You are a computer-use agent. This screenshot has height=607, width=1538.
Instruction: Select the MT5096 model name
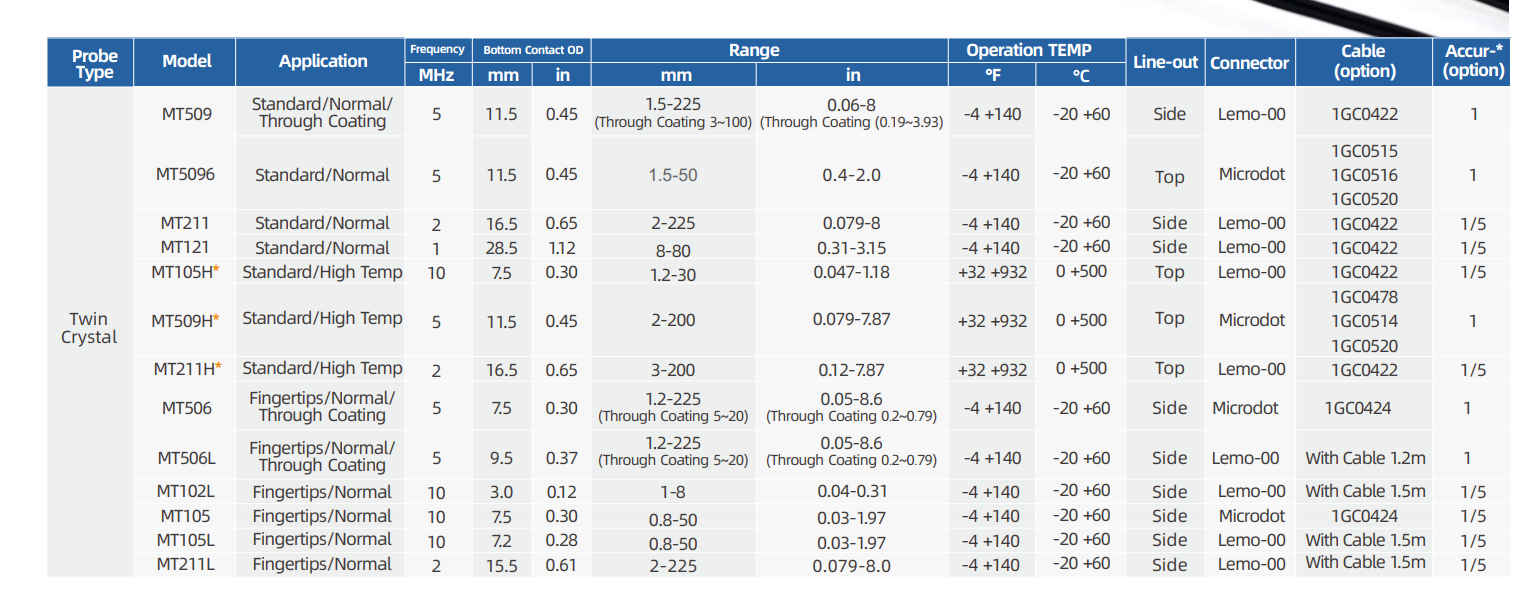tap(185, 174)
